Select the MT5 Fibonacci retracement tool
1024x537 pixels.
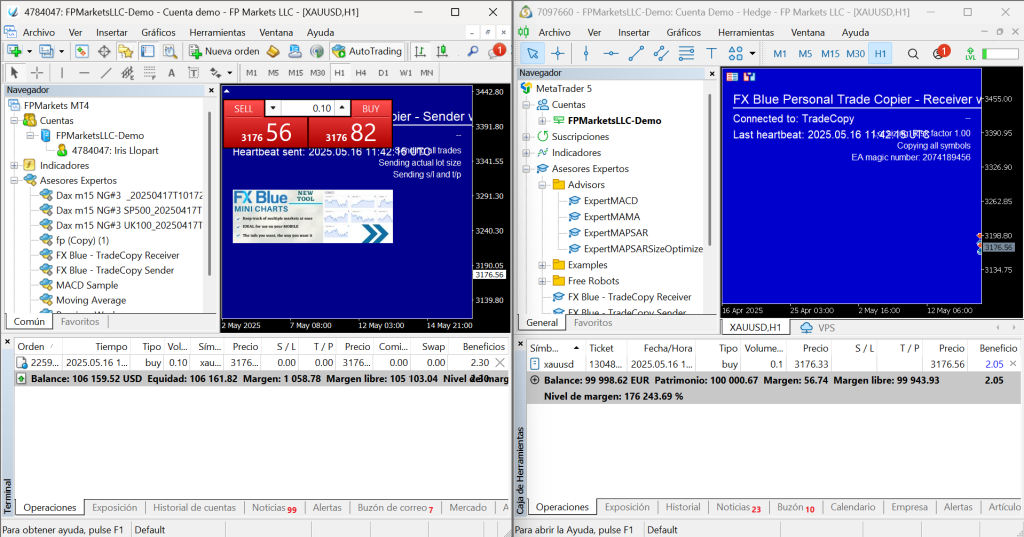pyautogui.click(x=686, y=54)
